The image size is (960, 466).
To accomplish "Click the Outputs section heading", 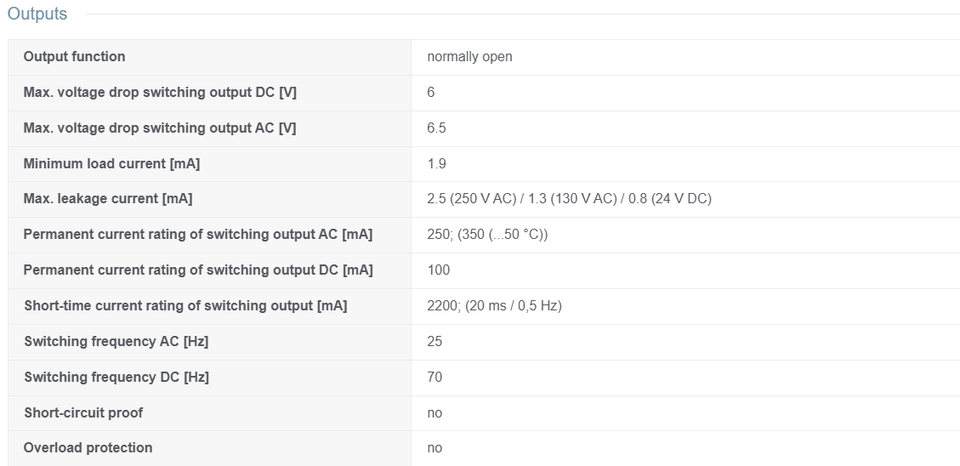I will [x=37, y=13].
